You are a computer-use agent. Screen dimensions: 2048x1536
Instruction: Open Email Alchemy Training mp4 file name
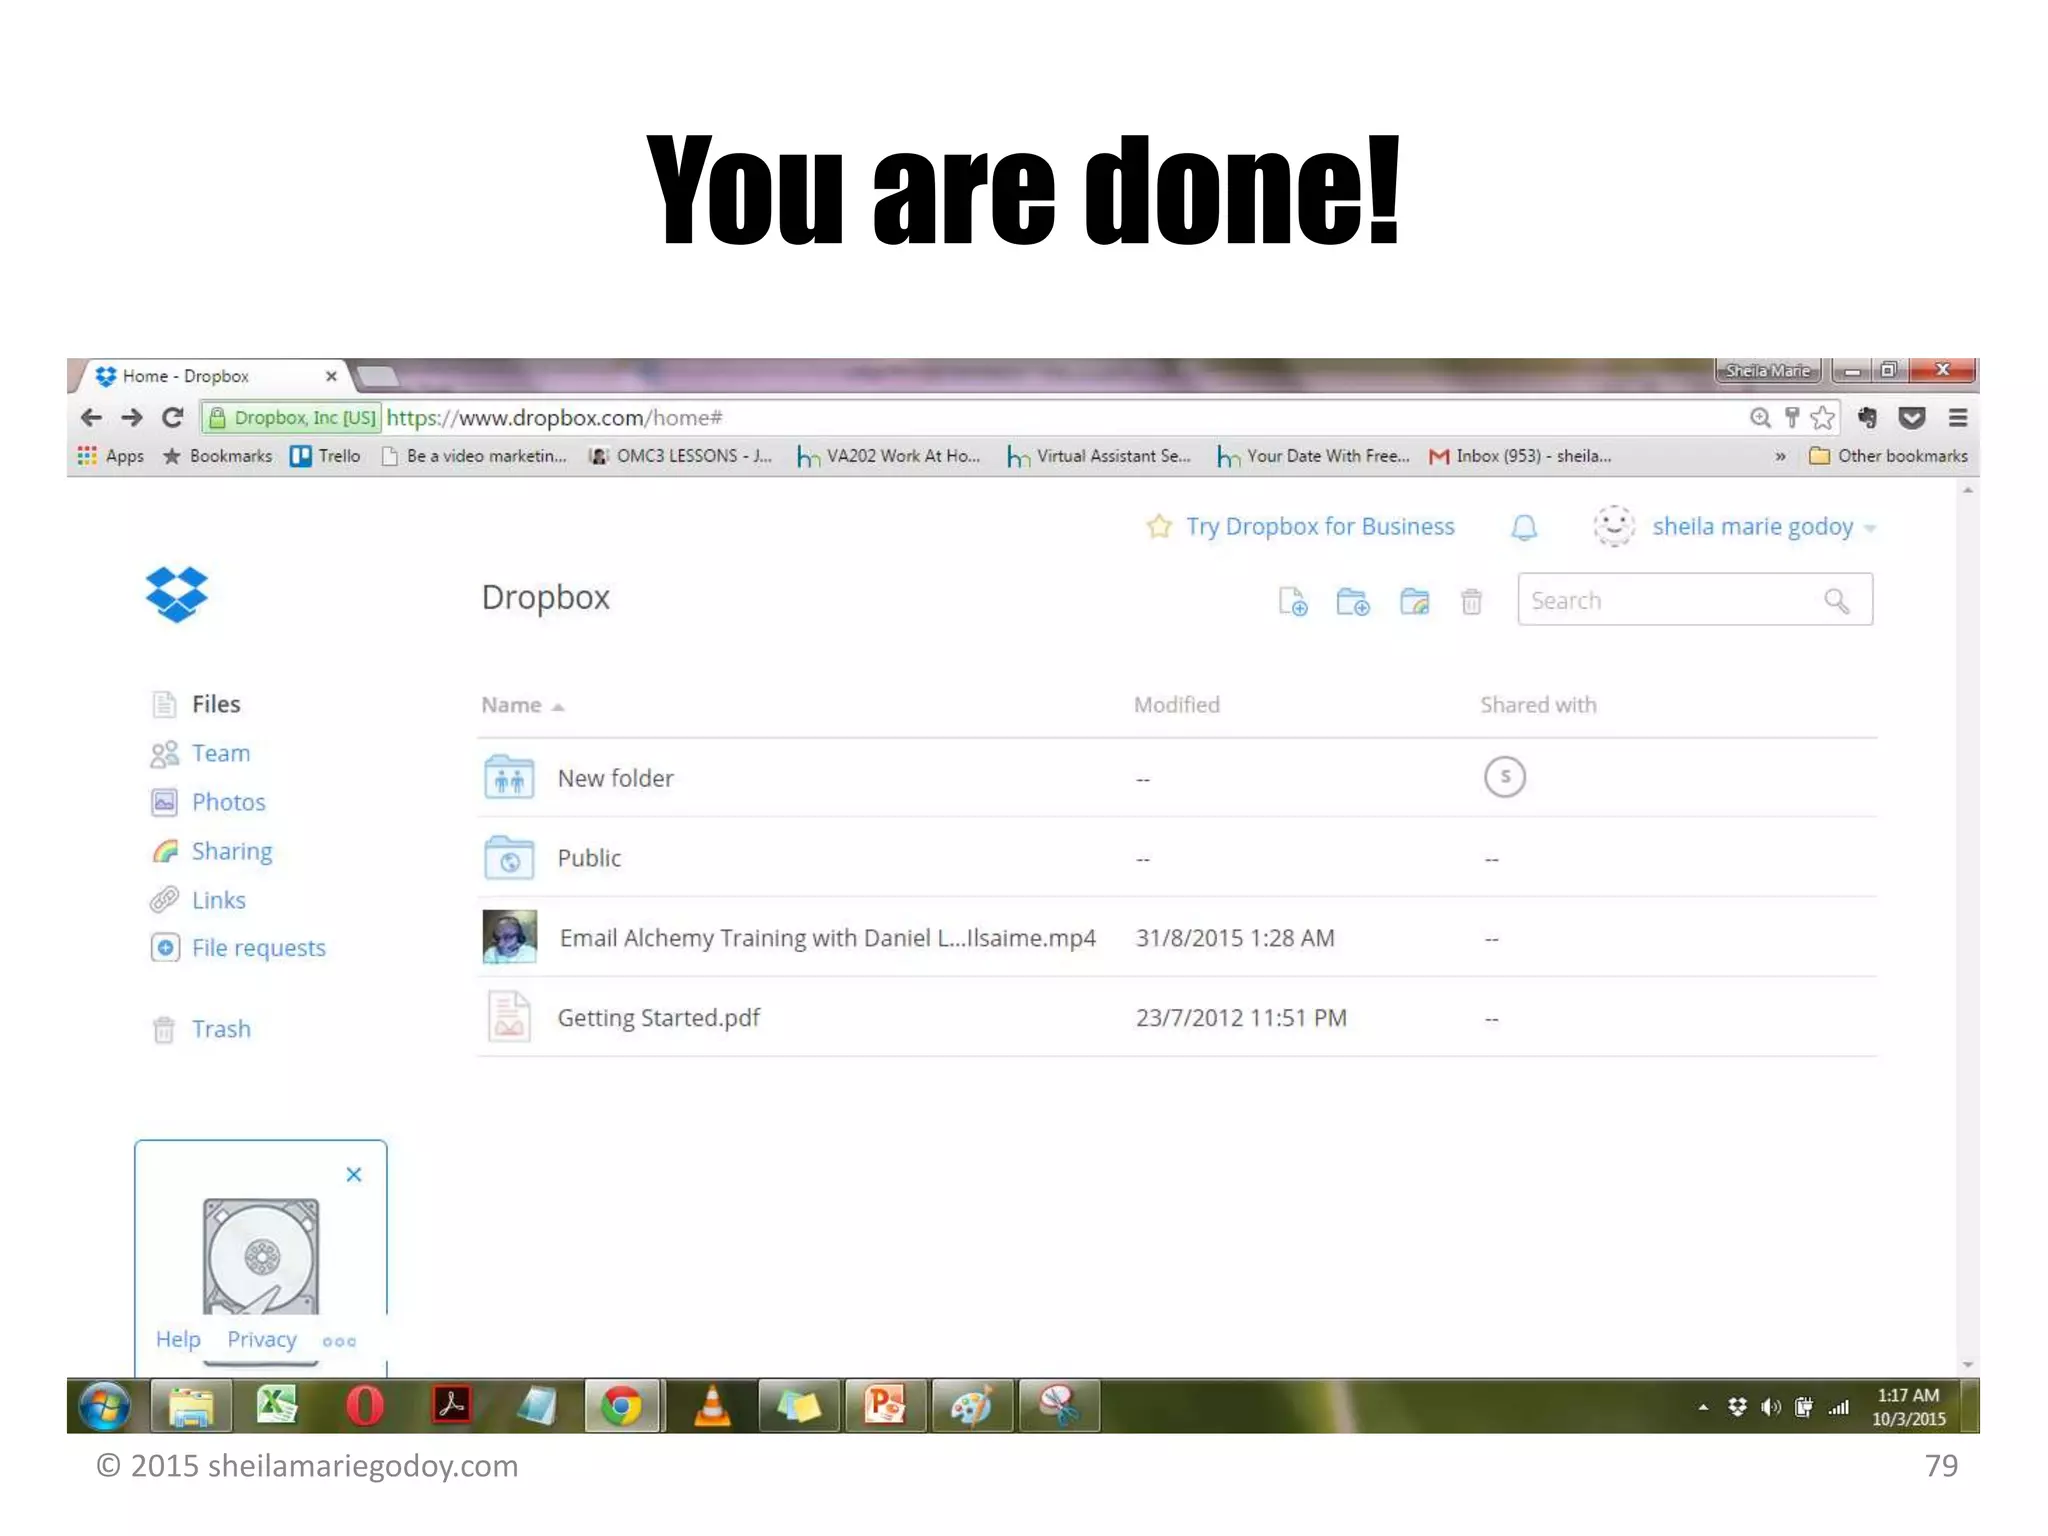point(827,938)
